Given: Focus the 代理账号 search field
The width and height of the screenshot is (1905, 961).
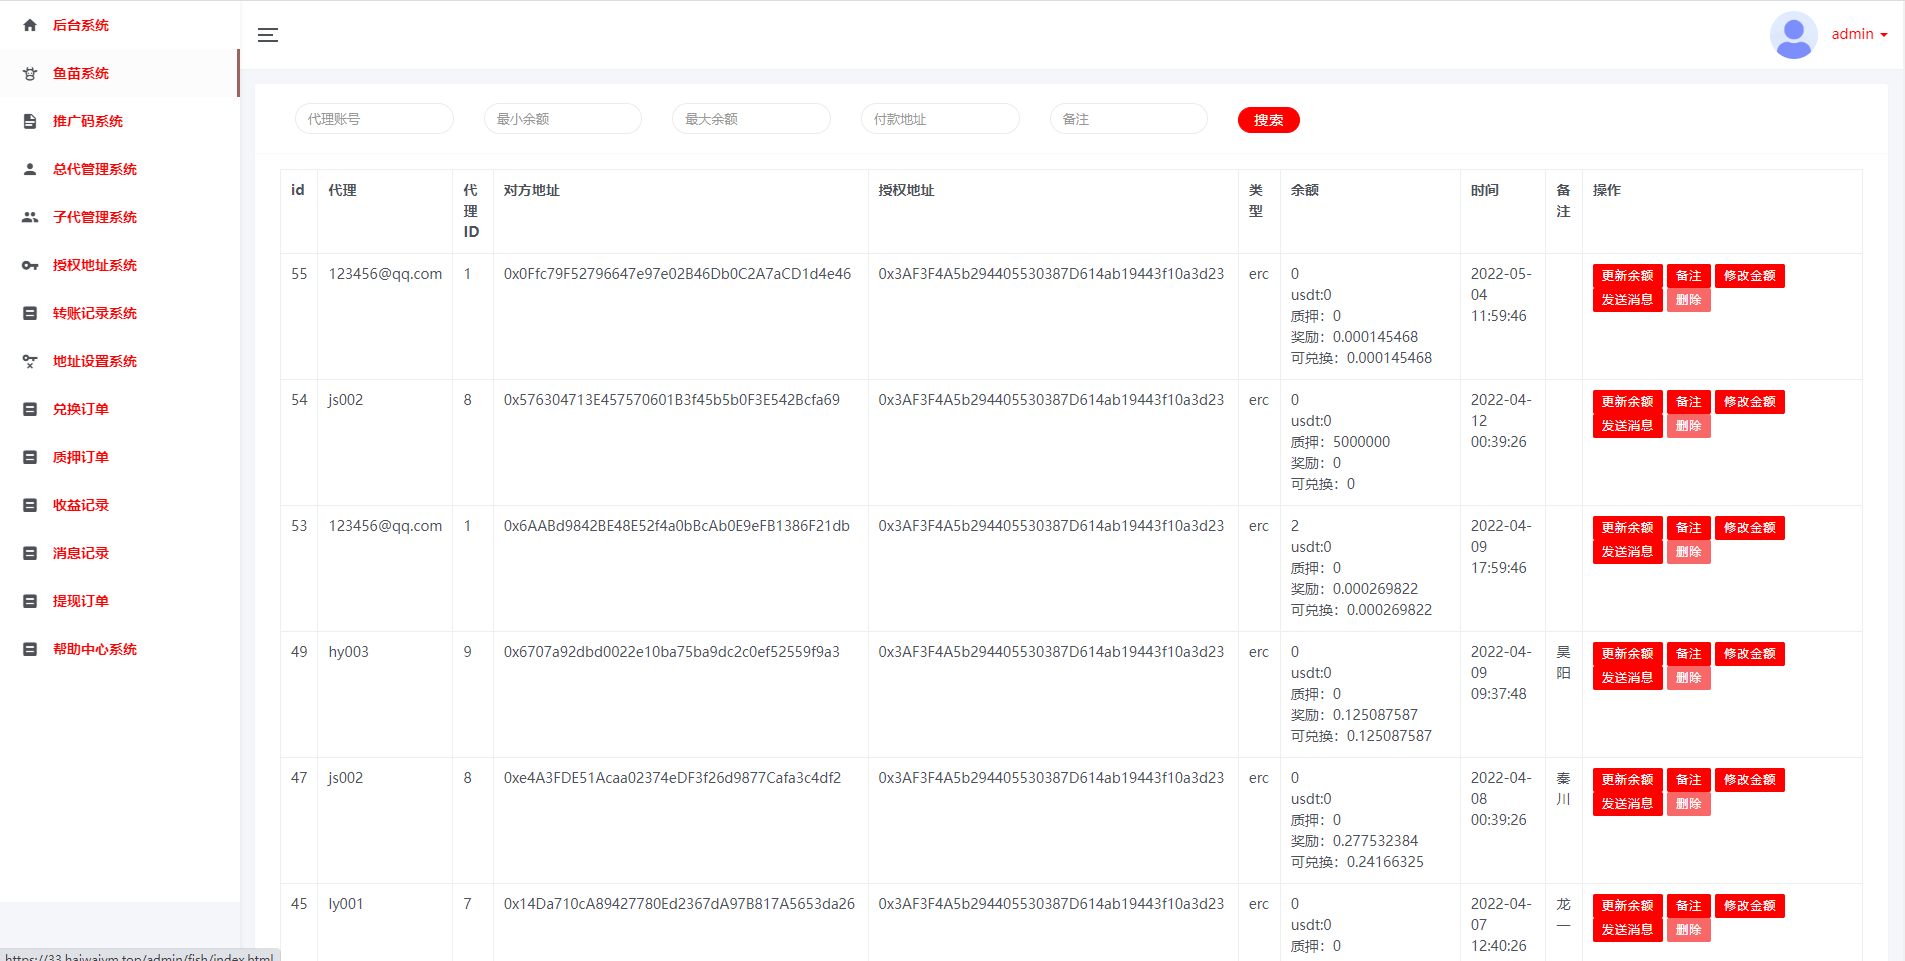Looking at the screenshot, I should pos(374,119).
